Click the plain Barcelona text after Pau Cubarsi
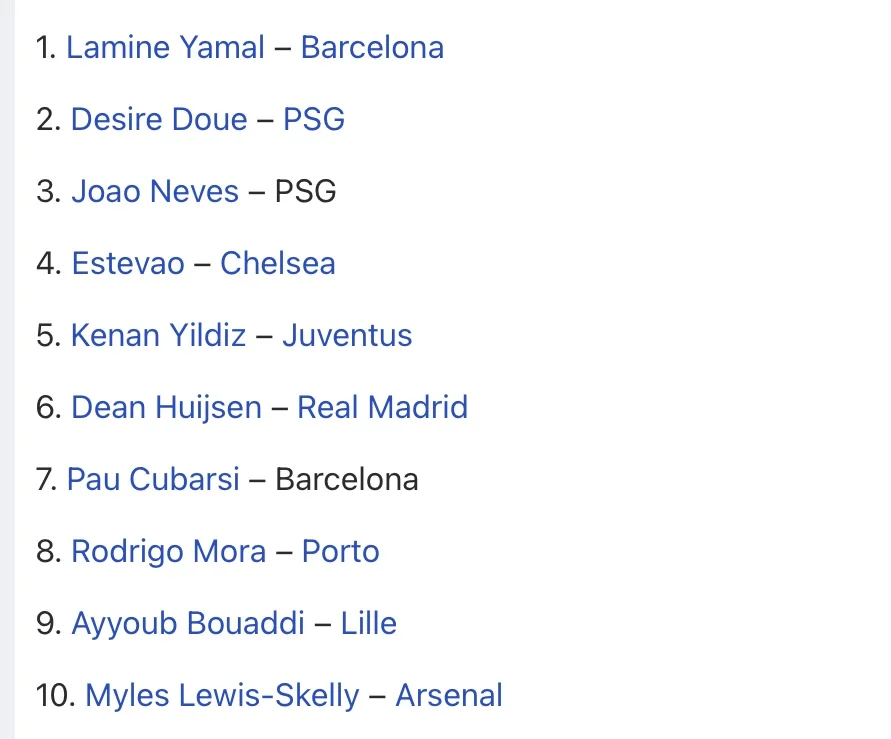Image resolution: width=891 pixels, height=739 pixels. point(346,480)
